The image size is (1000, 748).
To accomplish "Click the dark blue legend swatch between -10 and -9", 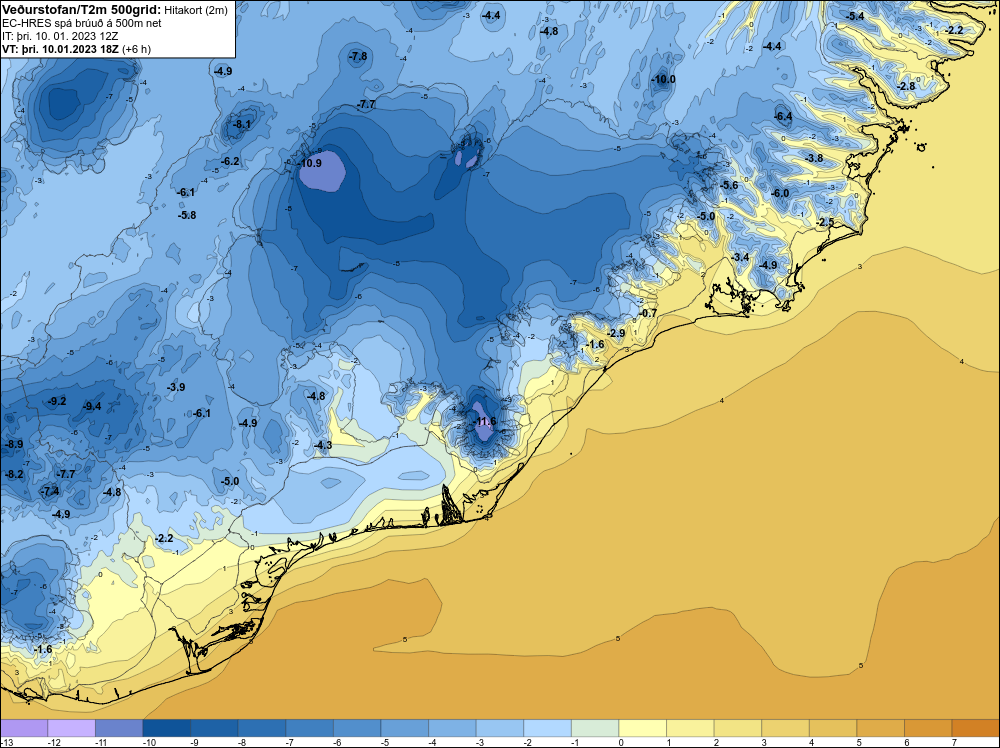I will pos(166,728).
